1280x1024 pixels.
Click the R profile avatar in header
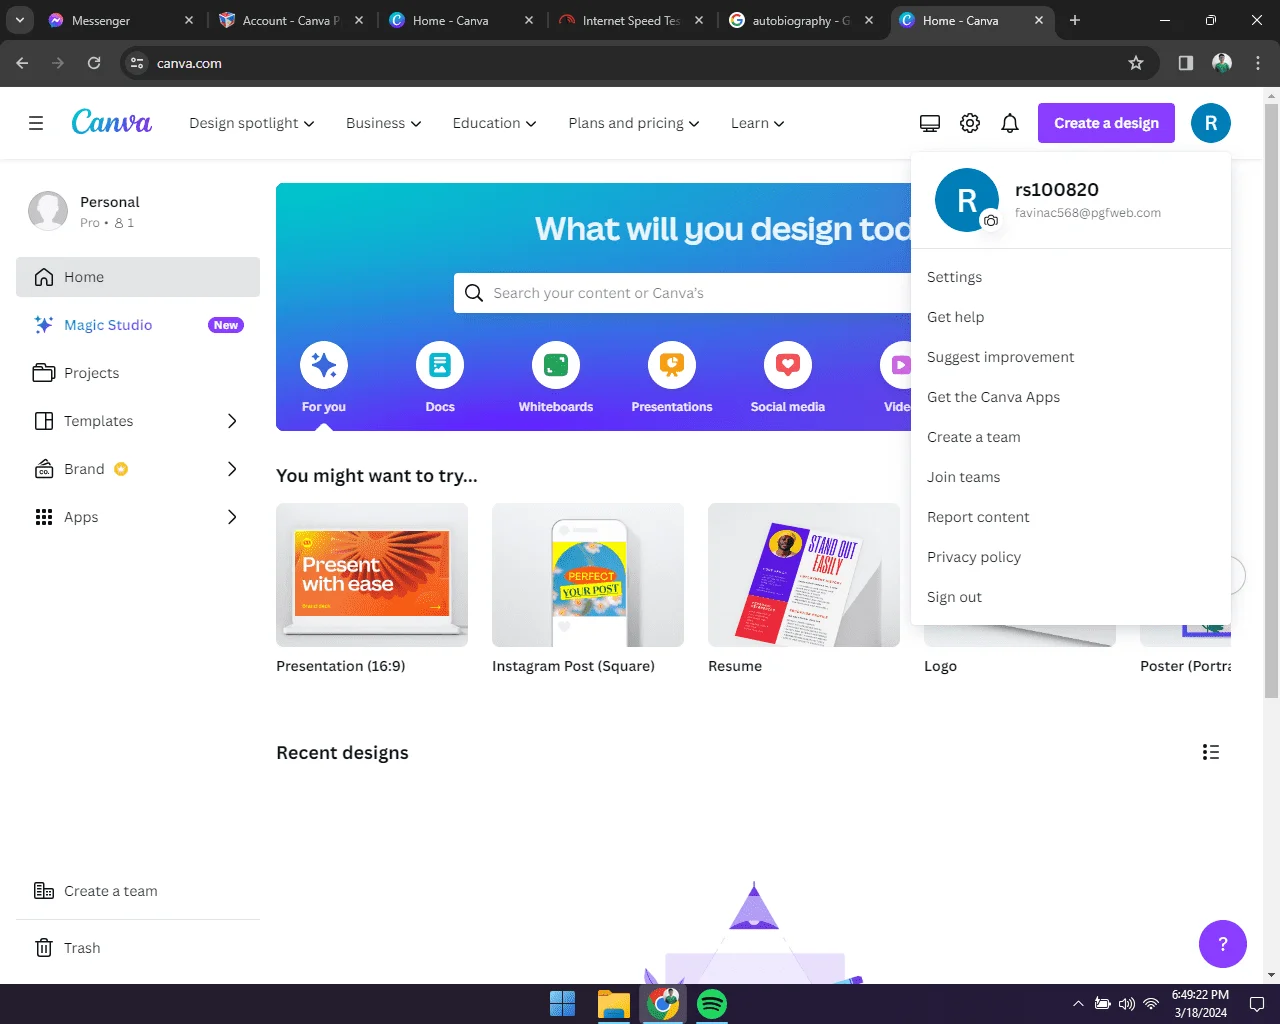[x=1211, y=123]
